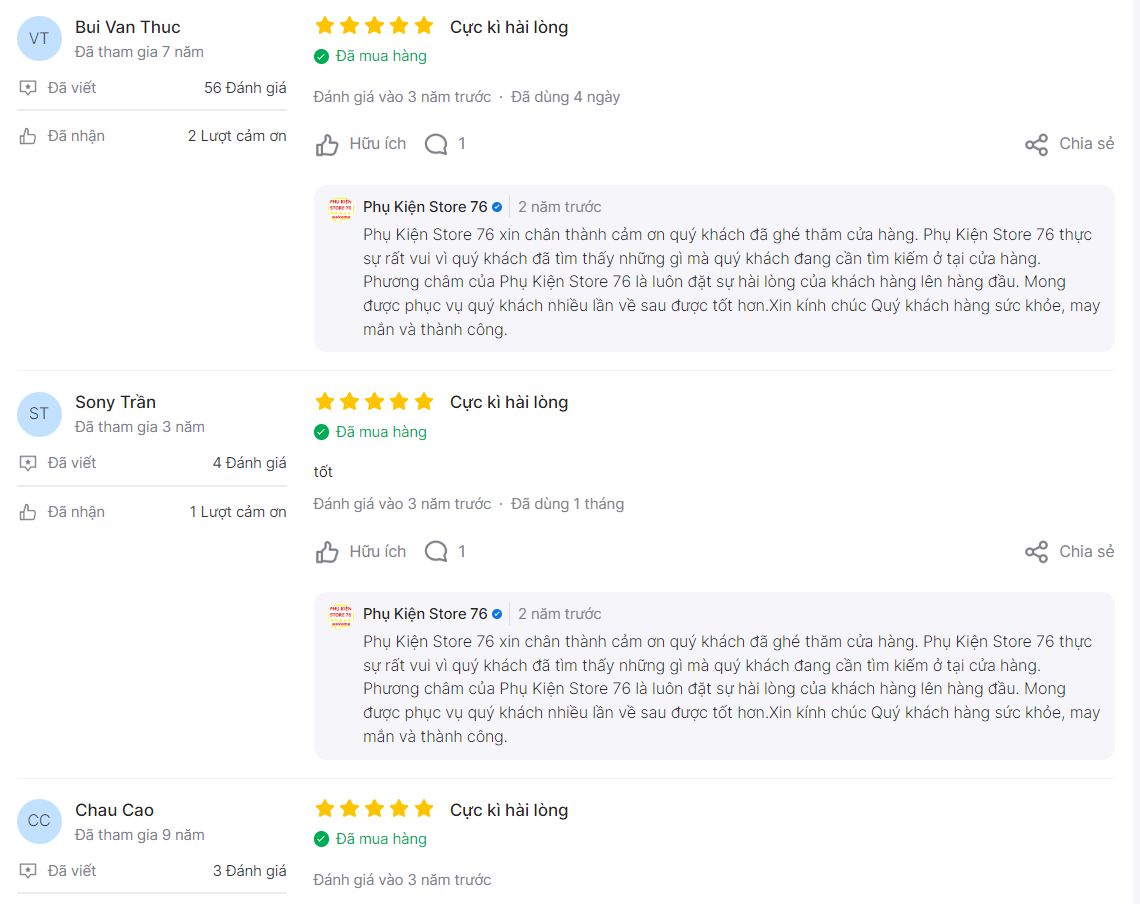This screenshot has height=904, width=1140.
Task: Open reviewer profile Sony Trần
Action: tap(116, 402)
